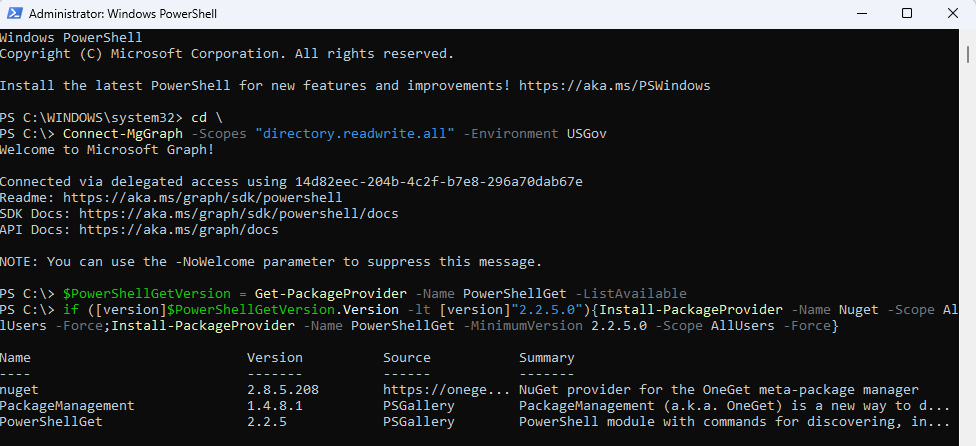Screen dimensions: 976x446
Task: Click the version '2.2.5' in PowerShellGet row
Action: [x=267, y=422]
